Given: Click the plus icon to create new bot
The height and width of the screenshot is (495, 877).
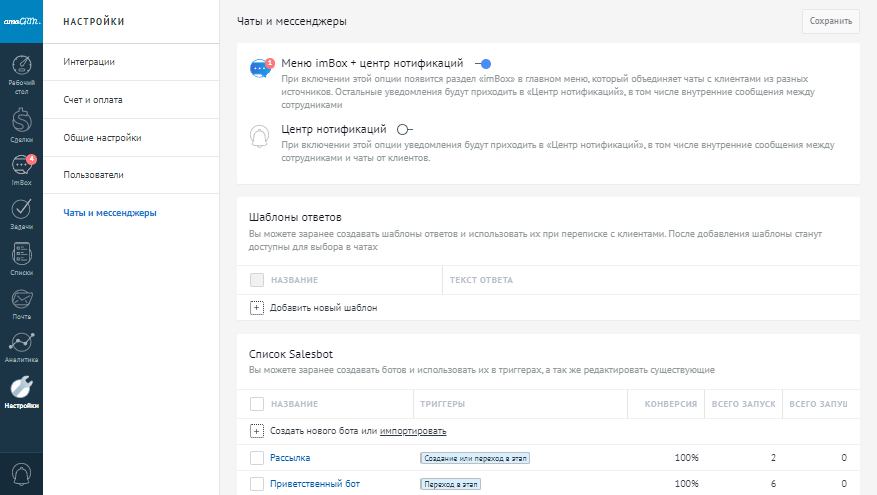Looking at the screenshot, I should [x=257, y=431].
